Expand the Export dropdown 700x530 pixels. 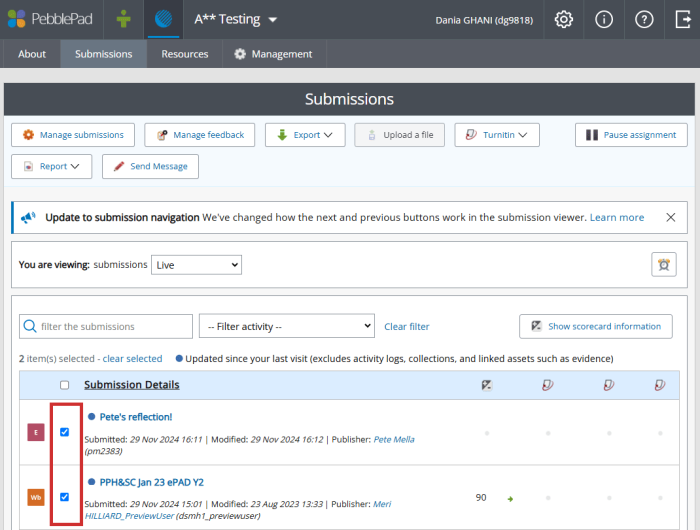click(305, 135)
